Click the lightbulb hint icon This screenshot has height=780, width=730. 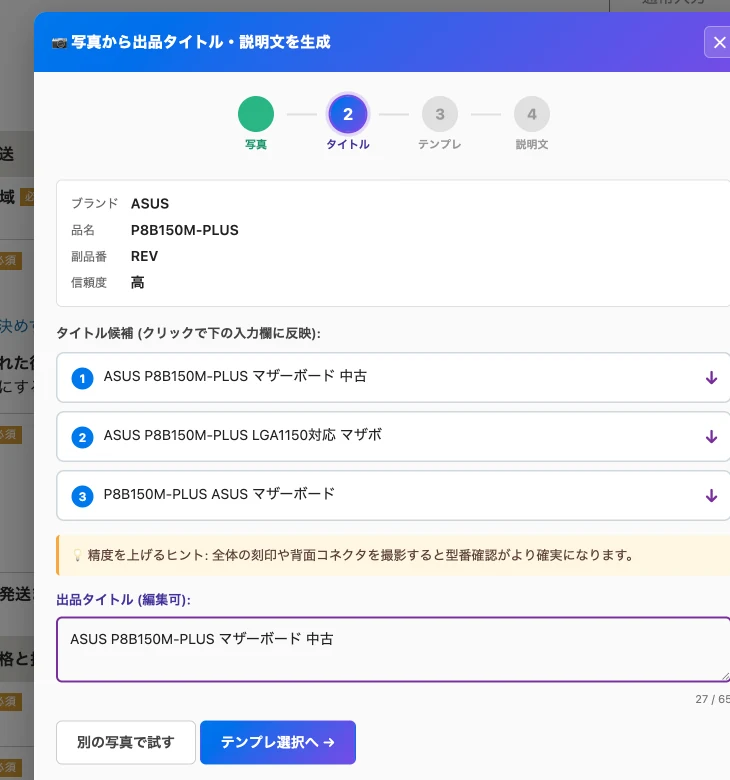tap(77, 555)
